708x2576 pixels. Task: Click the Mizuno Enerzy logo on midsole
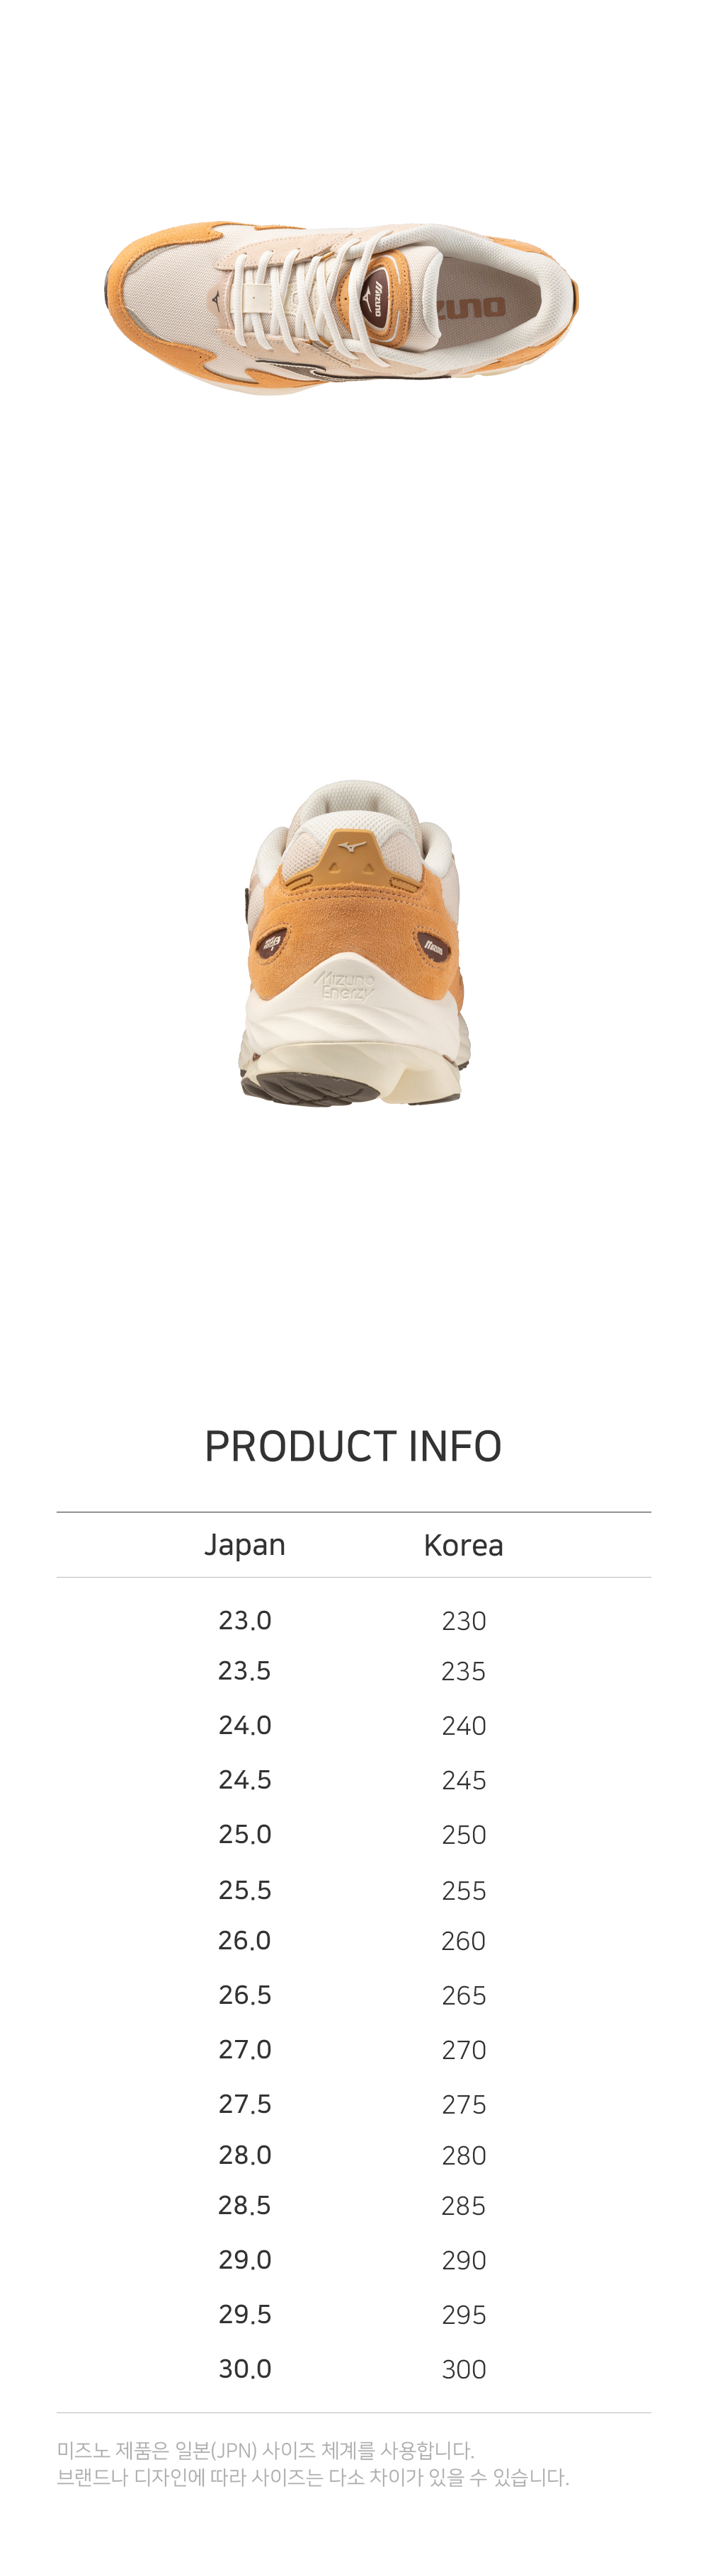tap(346, 984)
